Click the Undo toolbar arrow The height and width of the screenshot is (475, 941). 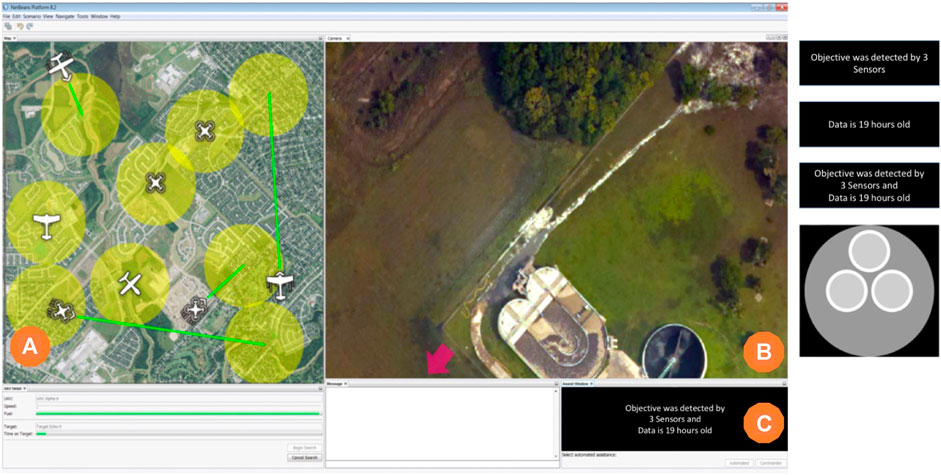tap(20, 26)
